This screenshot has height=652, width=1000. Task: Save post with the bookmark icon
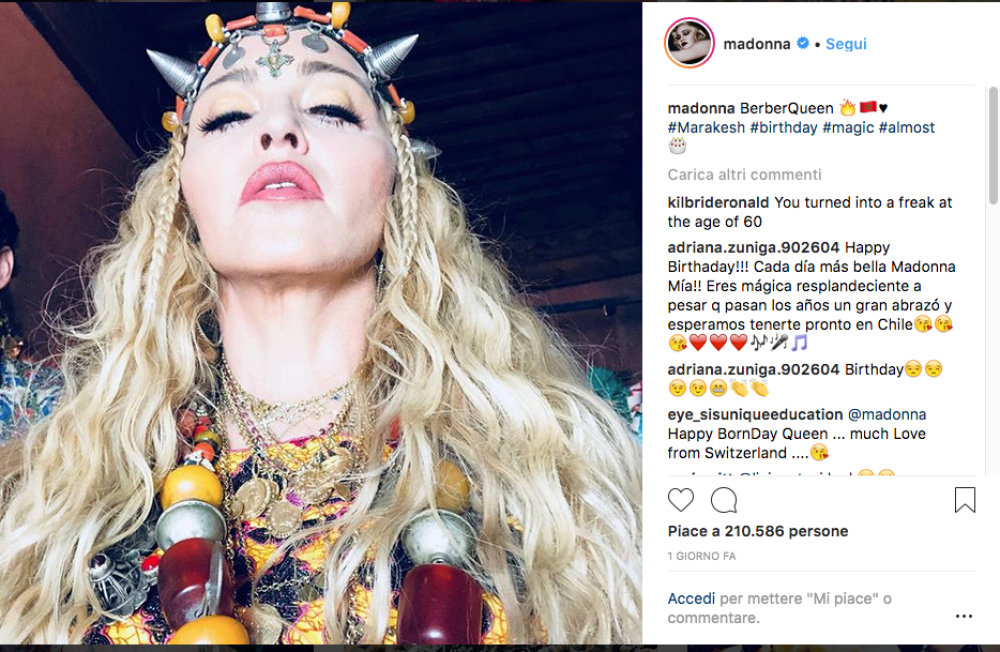pyautogui.click(x=964, y=500)
